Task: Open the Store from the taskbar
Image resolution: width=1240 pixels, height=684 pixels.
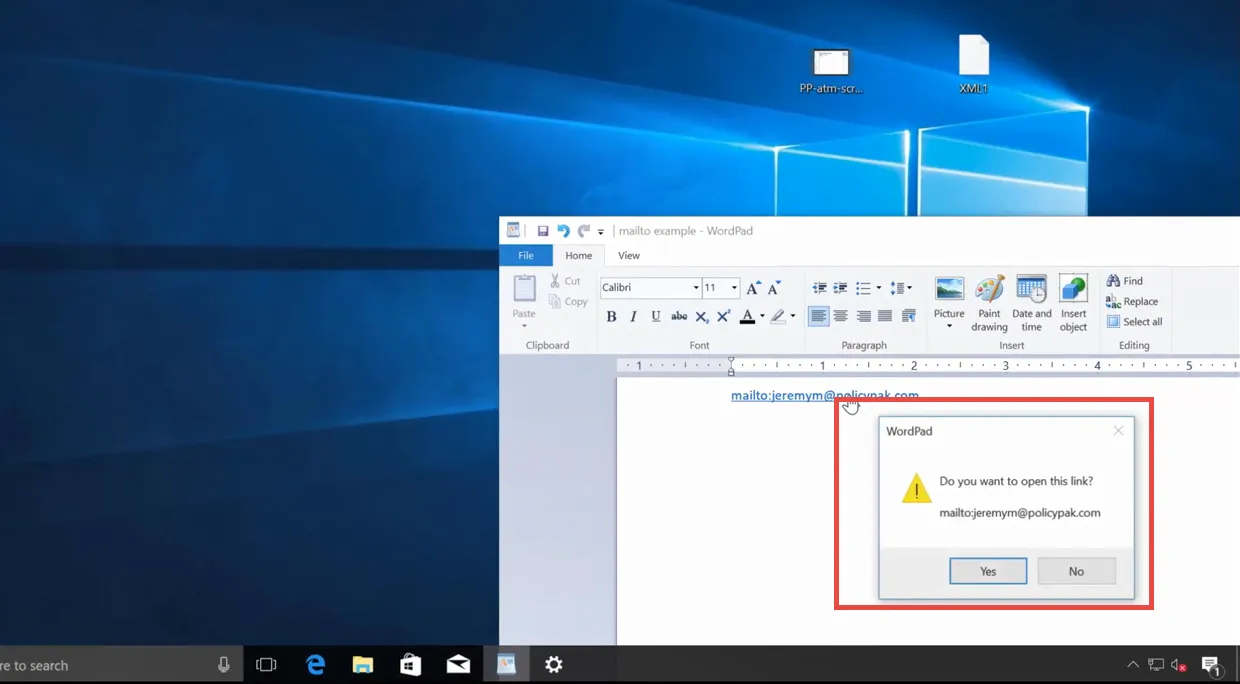Action: [x=411, y=664]
